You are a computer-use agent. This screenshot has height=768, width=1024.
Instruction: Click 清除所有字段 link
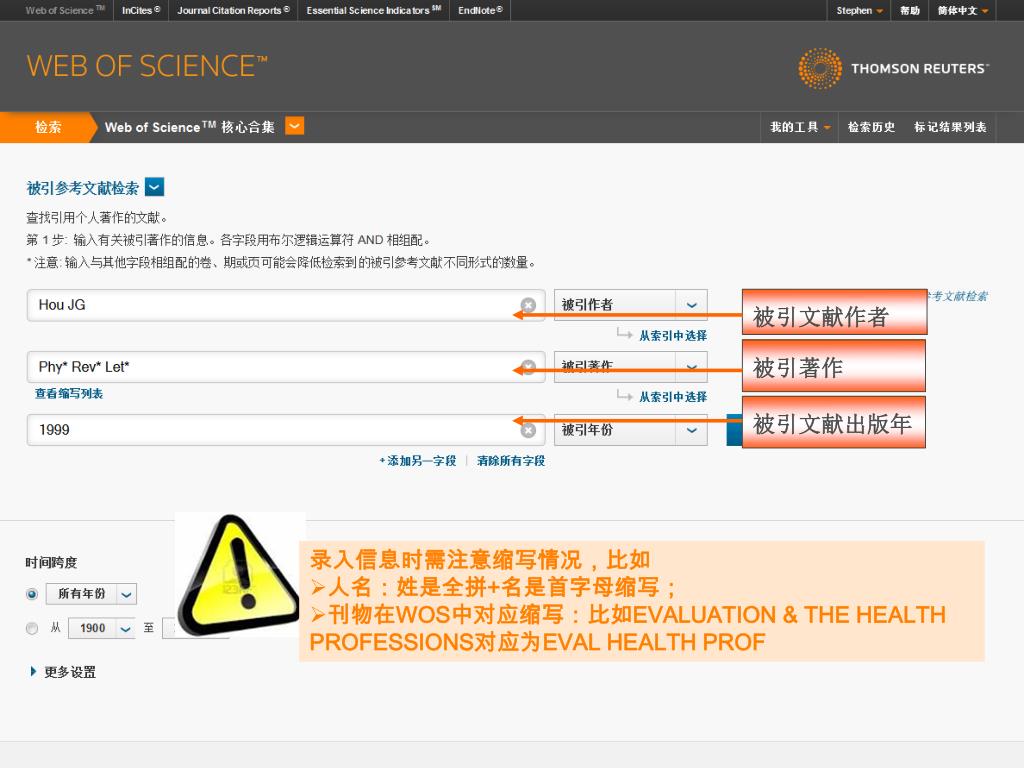coord(511,461)
